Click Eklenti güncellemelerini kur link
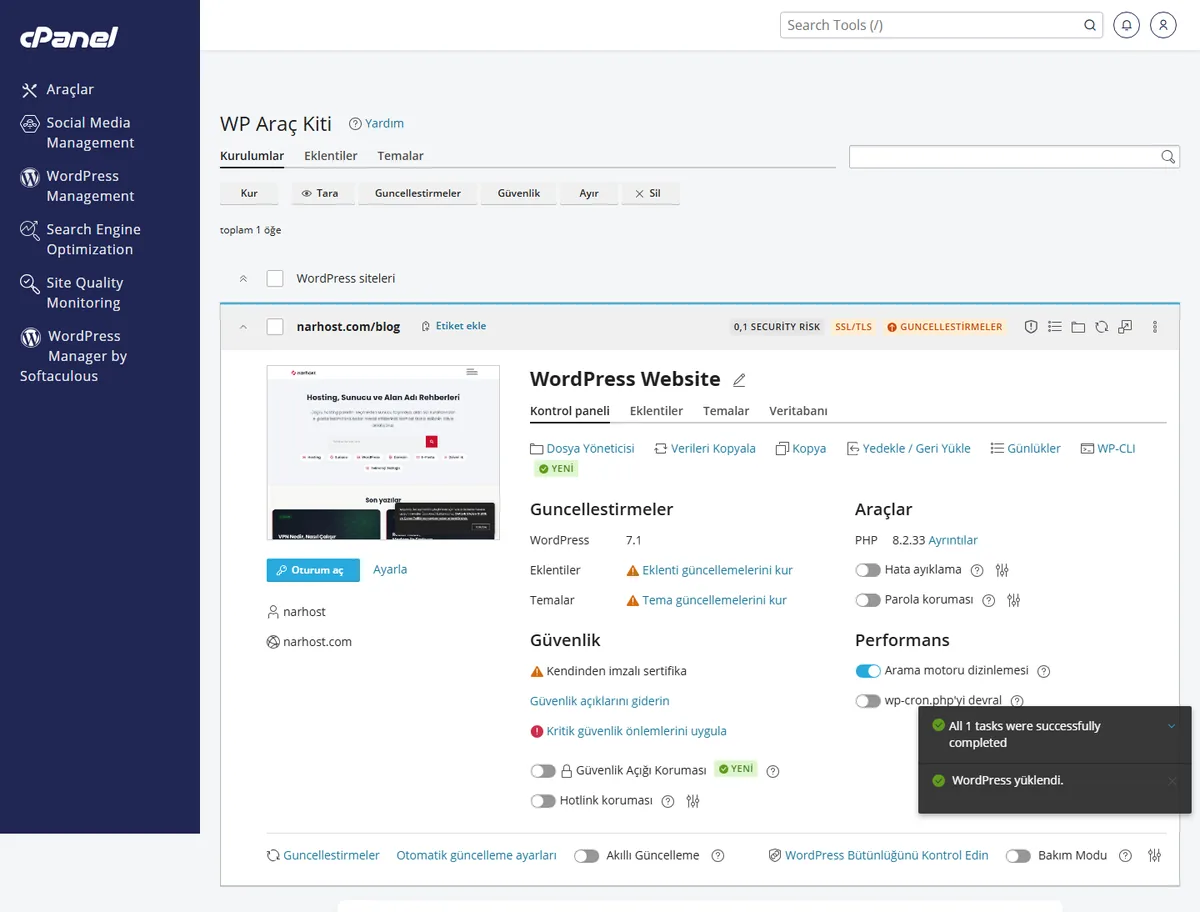This screenshot has height=912, width=1200. pyautogui.click(x=717, y=570)
